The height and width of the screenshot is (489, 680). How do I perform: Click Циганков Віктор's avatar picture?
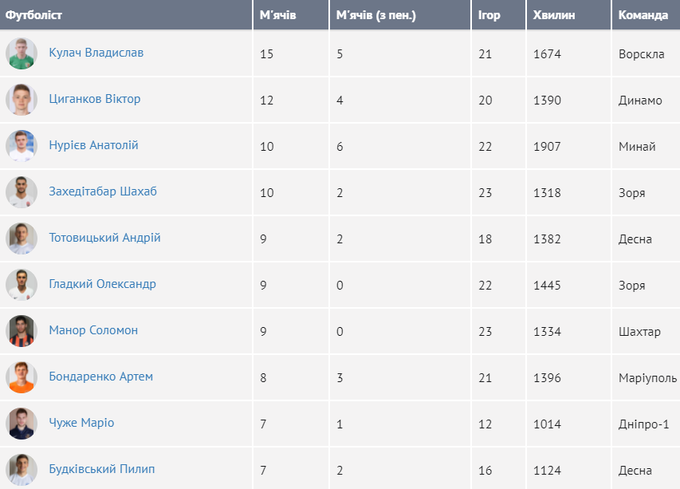[21, 100]
